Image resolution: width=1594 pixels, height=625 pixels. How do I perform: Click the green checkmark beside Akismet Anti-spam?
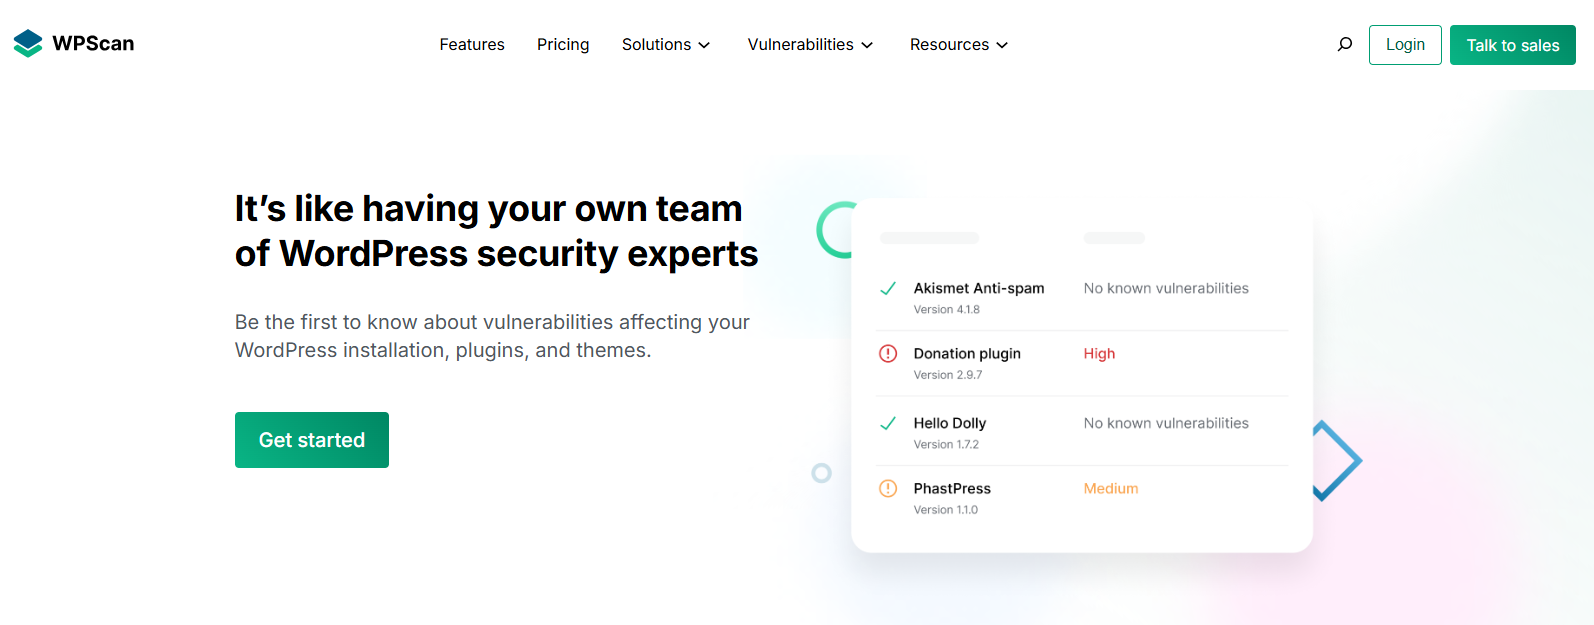(x=888, y=288)
